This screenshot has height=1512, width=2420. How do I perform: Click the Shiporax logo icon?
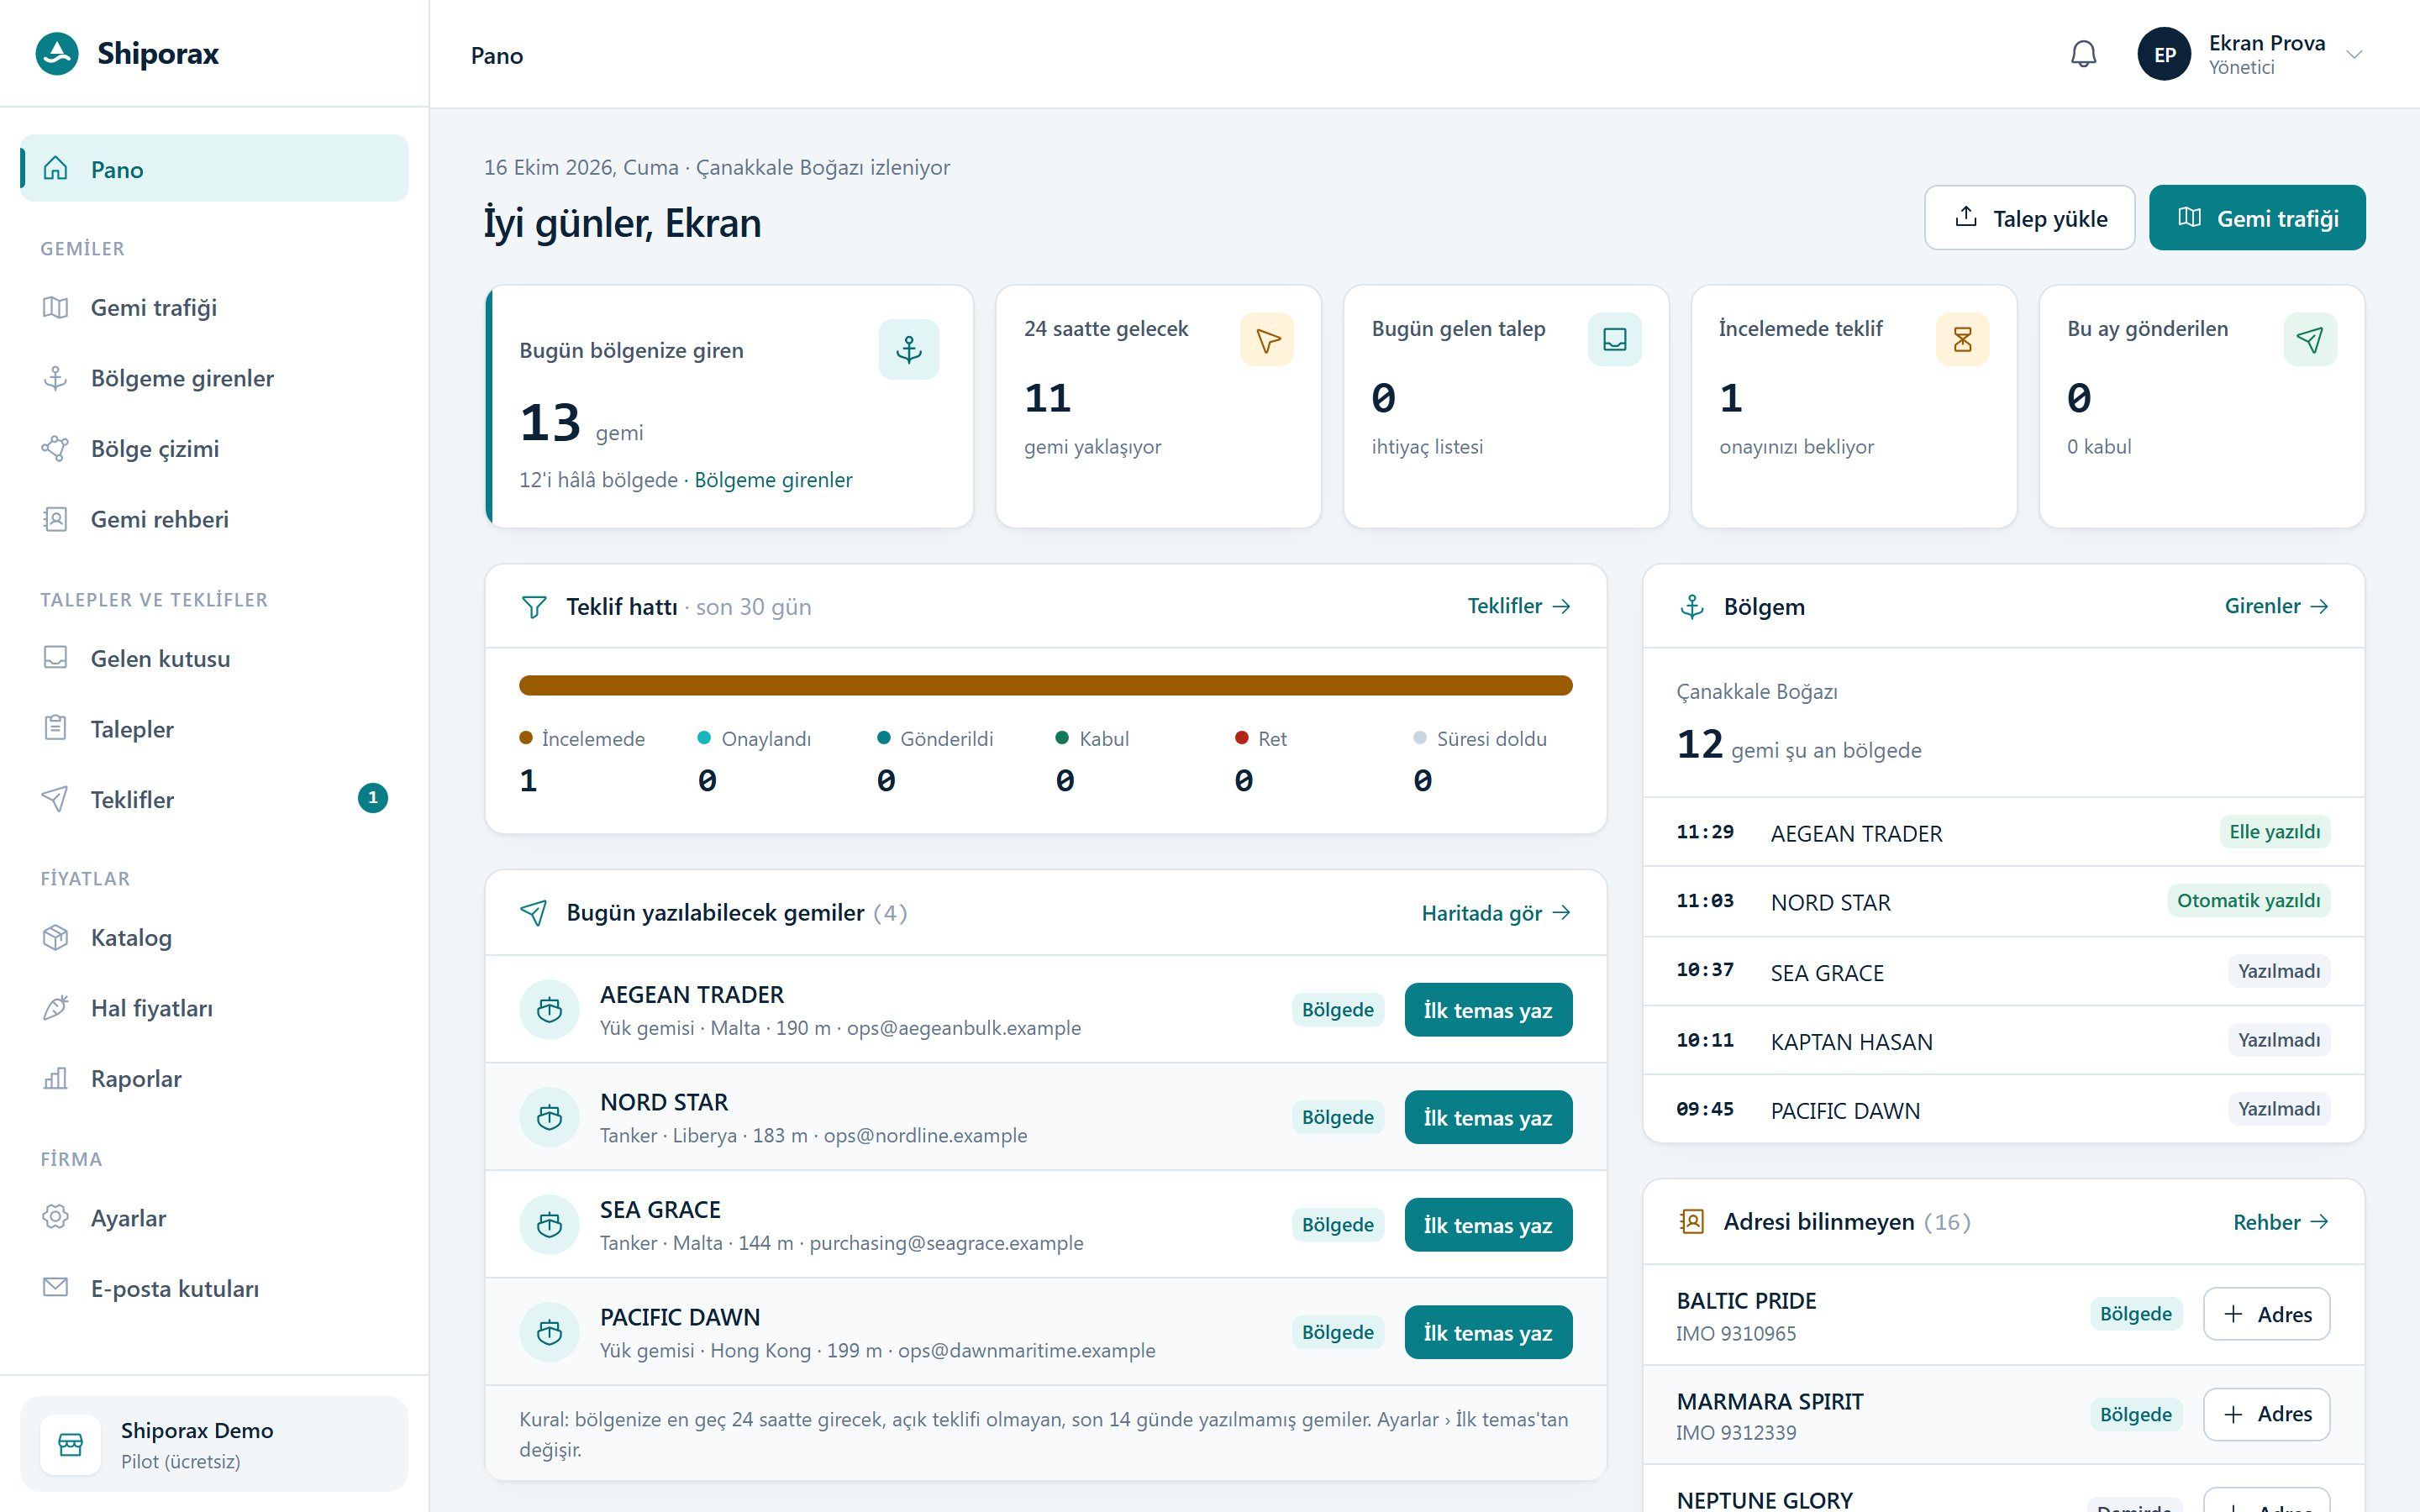pos(57,54)
